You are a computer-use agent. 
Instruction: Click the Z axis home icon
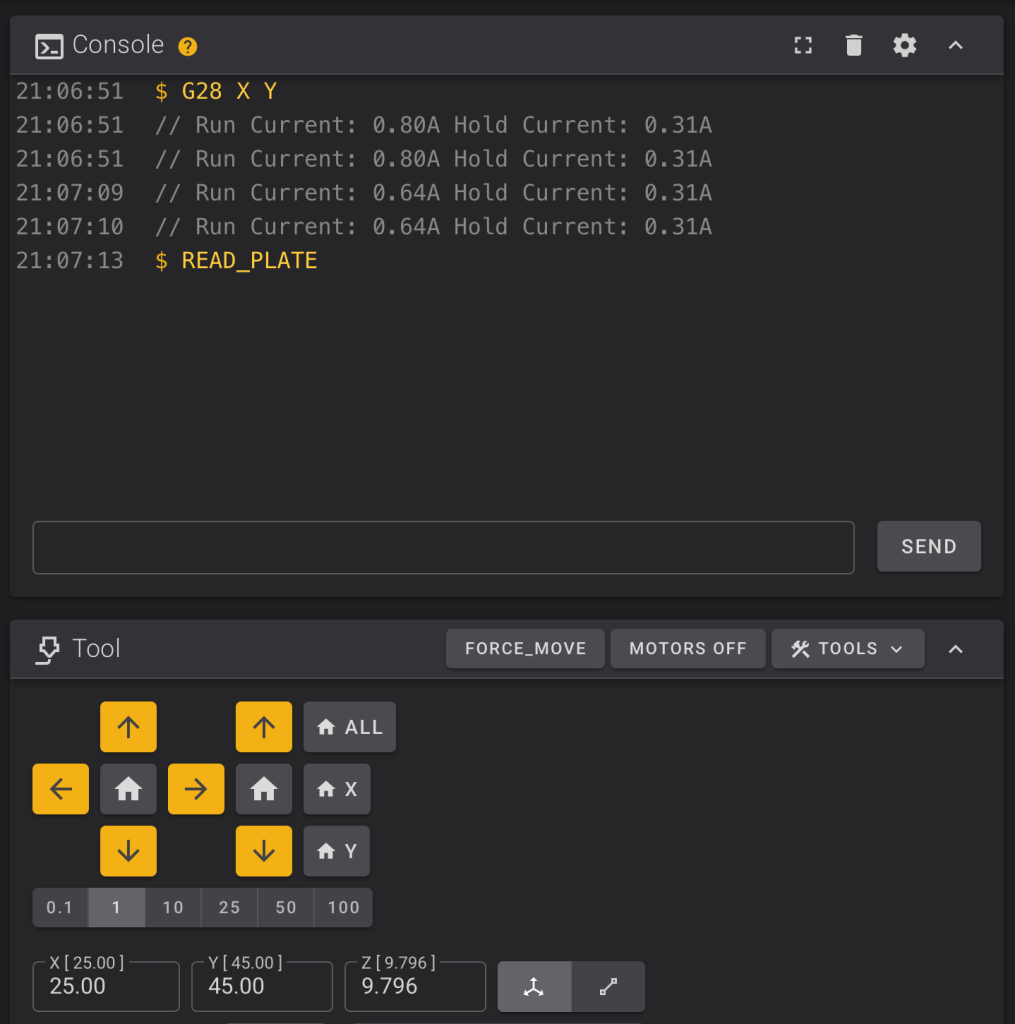pos(264,789)
